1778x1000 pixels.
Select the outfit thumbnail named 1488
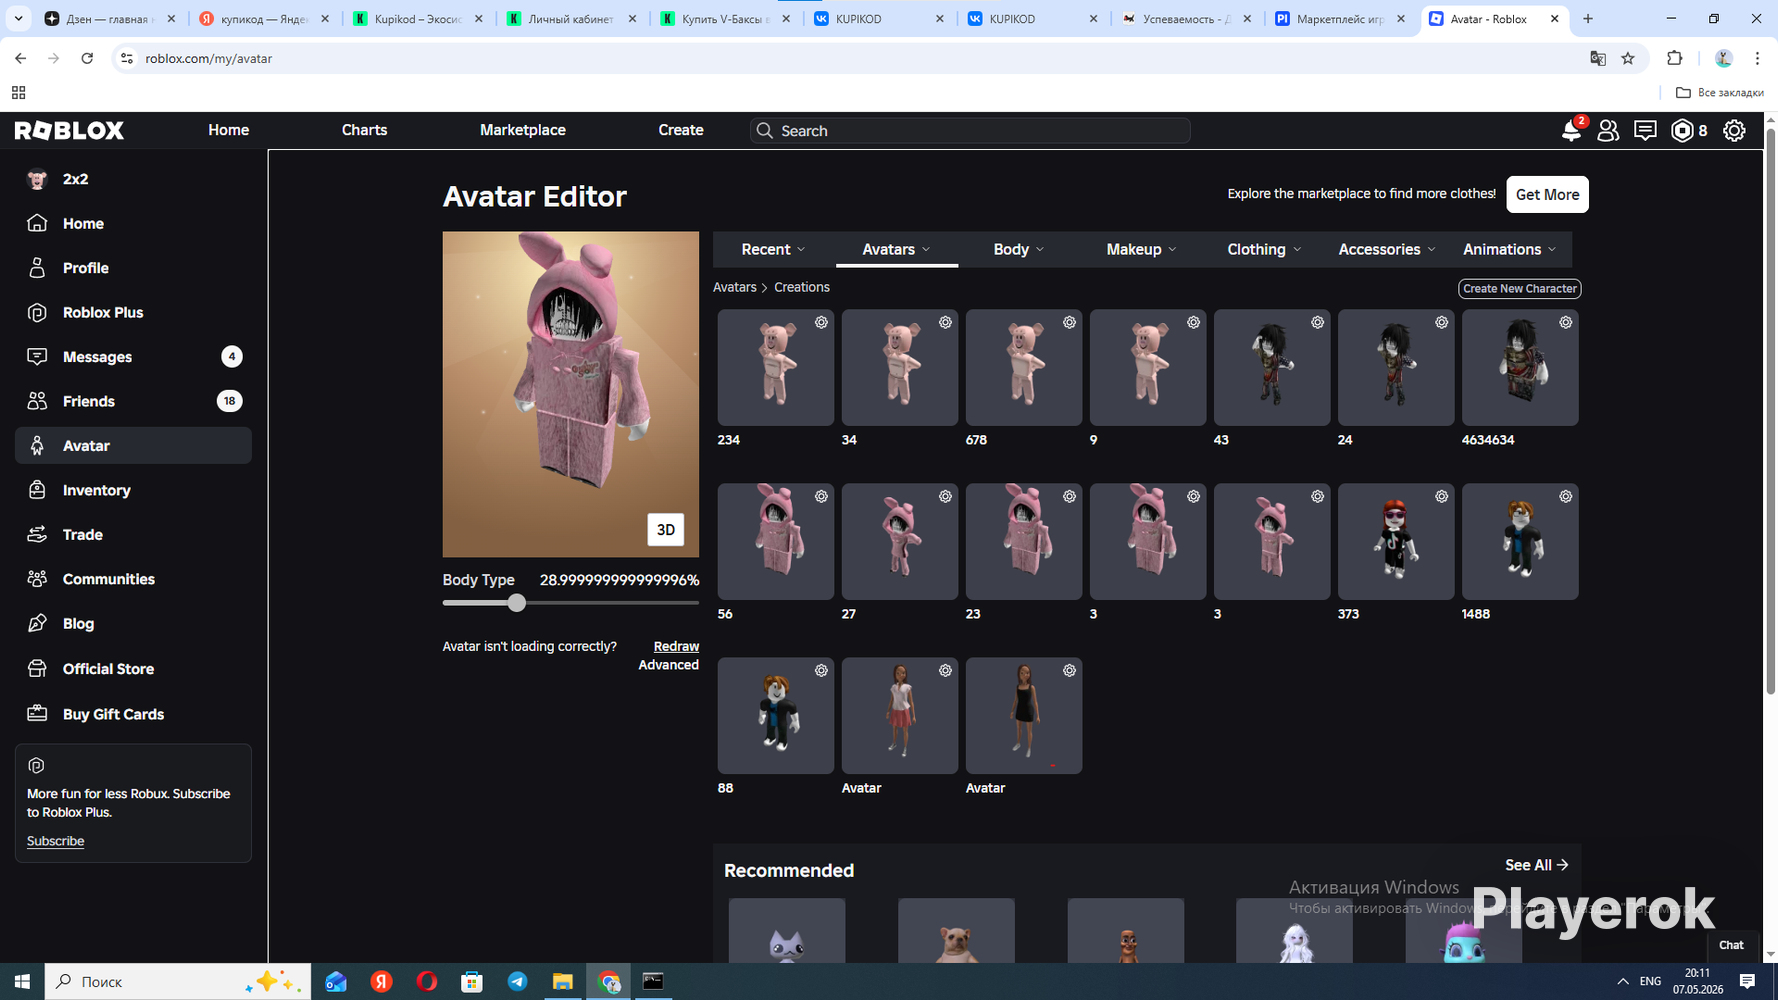[1520, 542]
